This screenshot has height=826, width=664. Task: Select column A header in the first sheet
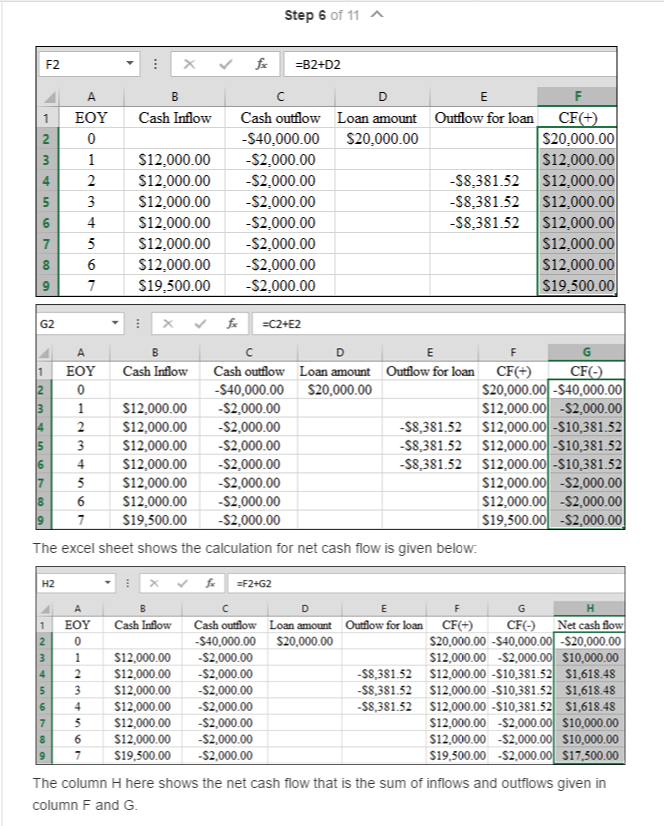[91, 96]
